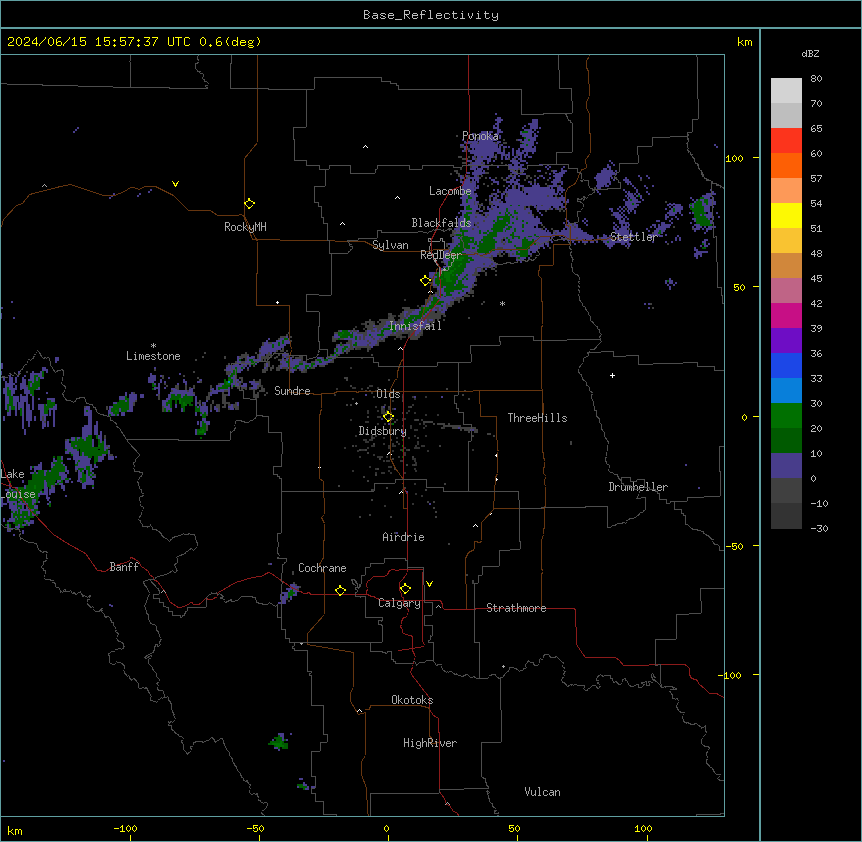Select the bright orange 57–60 dBZ swatch

pos(786,165)
